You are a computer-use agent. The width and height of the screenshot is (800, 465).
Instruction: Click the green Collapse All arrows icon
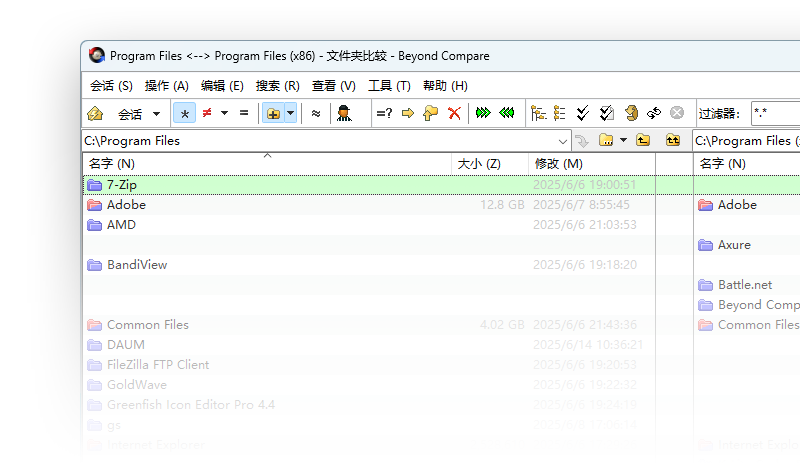[x=507, y=113]
